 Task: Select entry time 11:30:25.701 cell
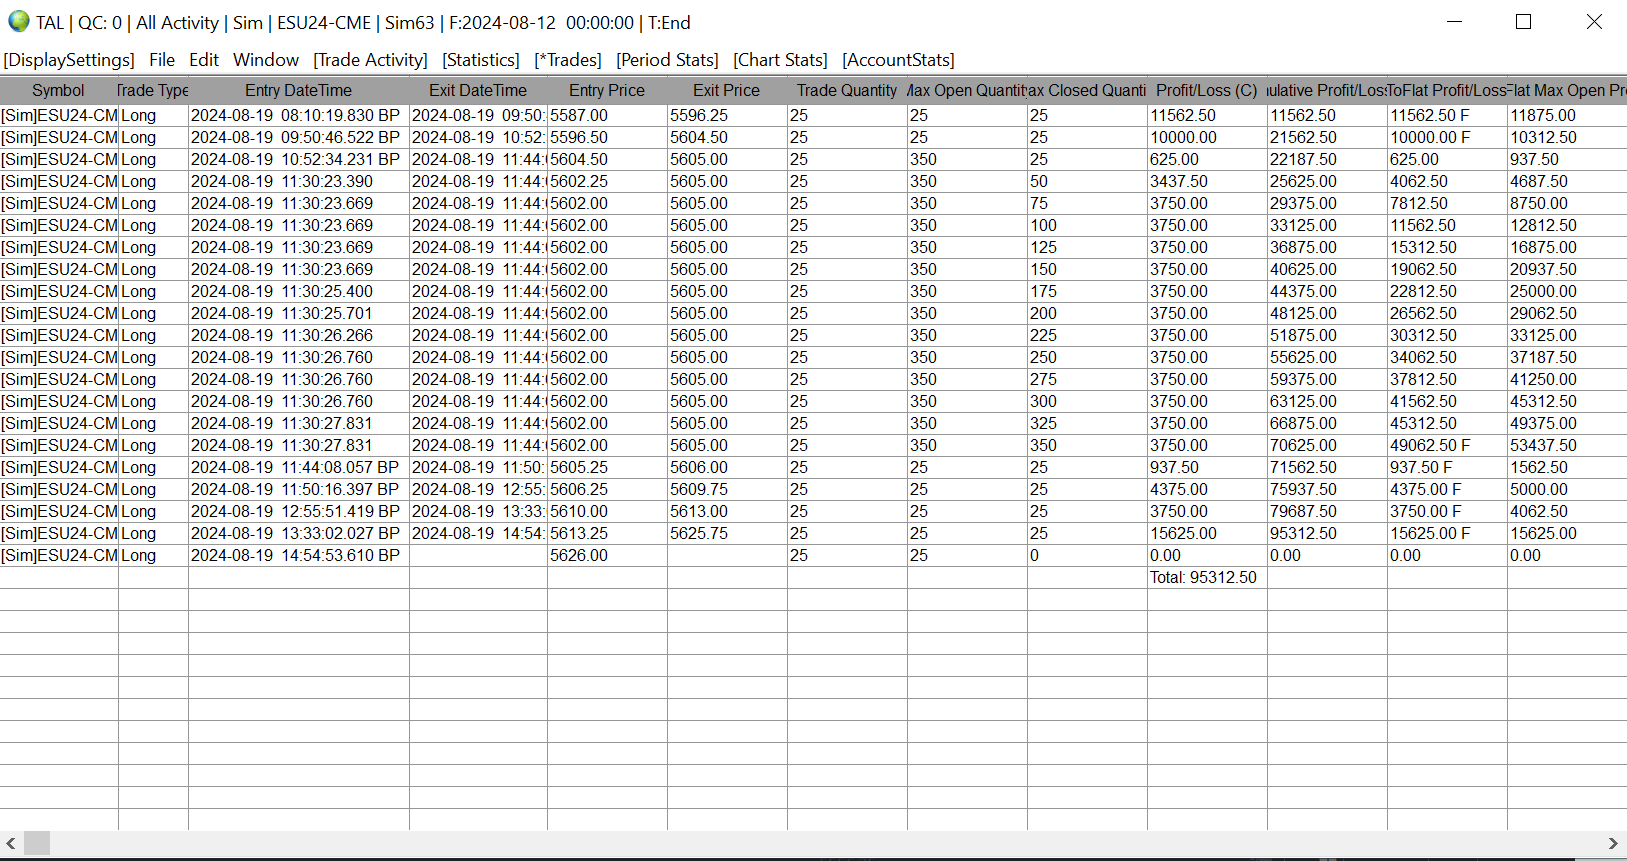[299, 313]
